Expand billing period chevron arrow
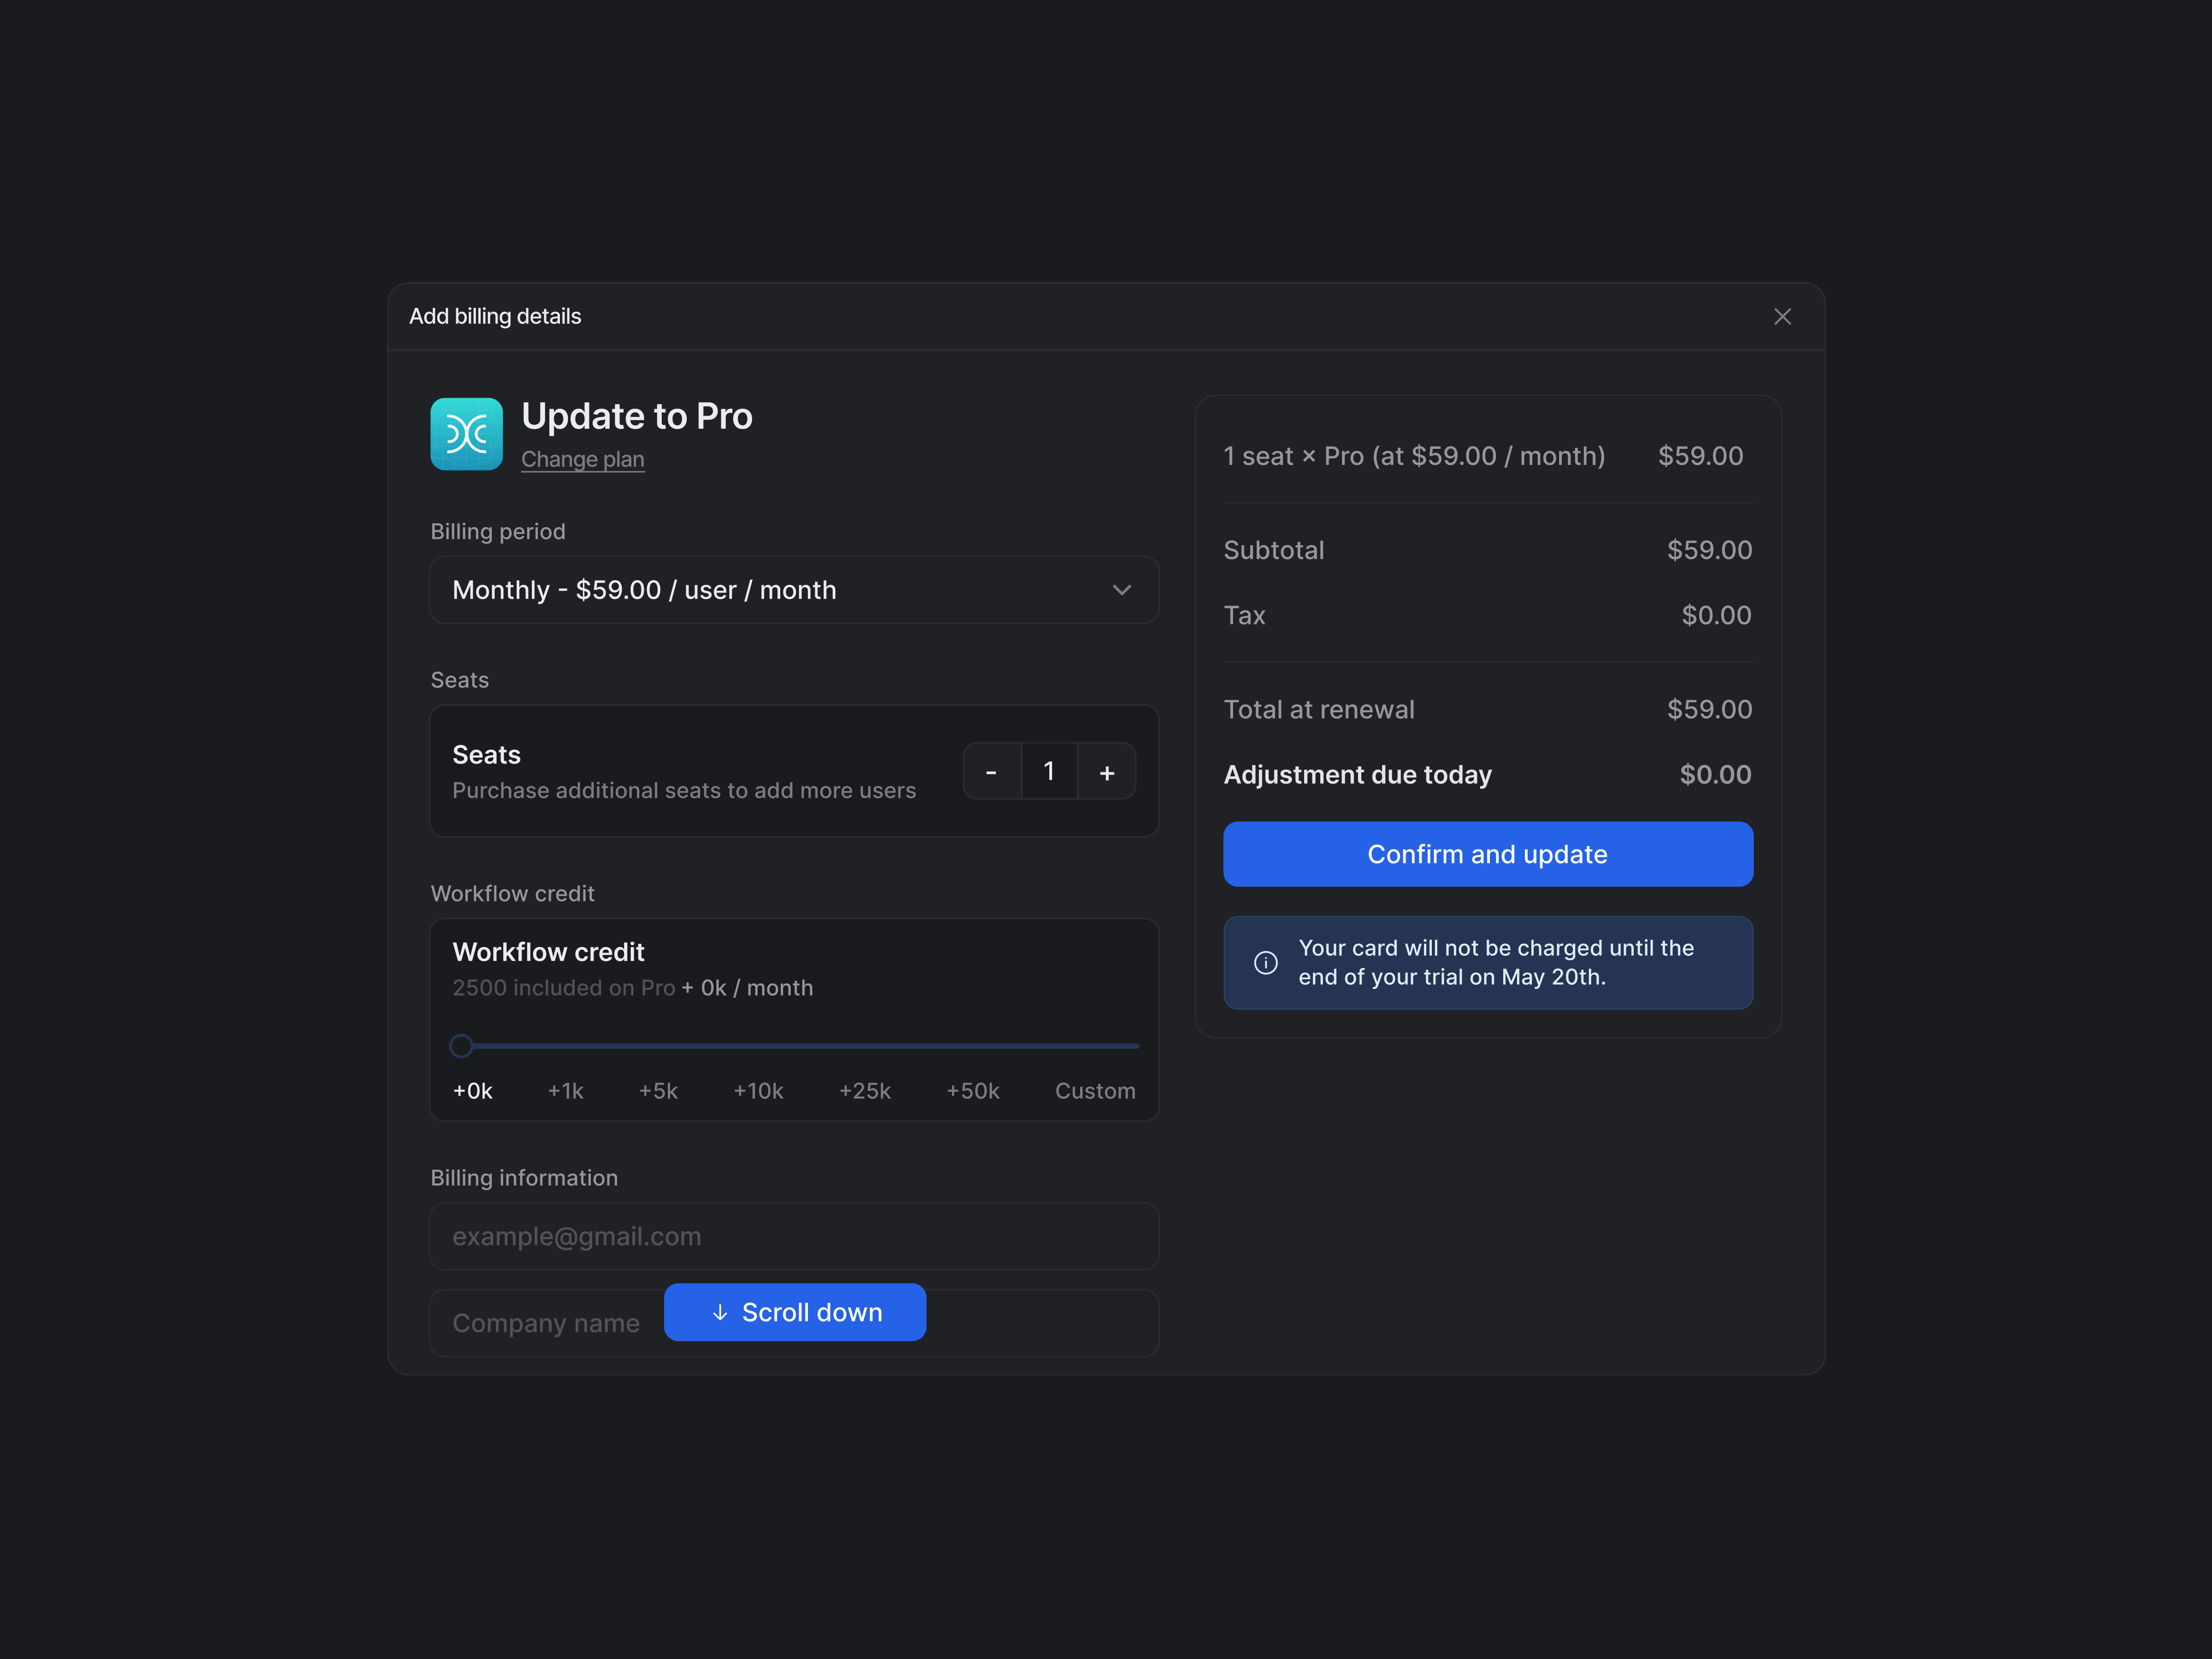This screenshot has height=1659, width=2212. click(x=1121, y=590)
